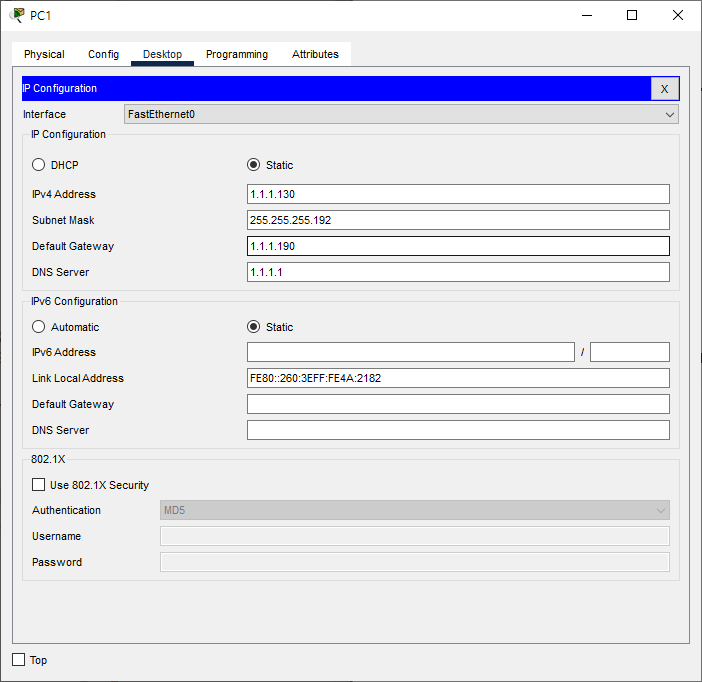Image resolution: width=702 pixels, height=682 pixels.
Task: Click the IPv6 Default Gateway field
Action: coord(458,404)
